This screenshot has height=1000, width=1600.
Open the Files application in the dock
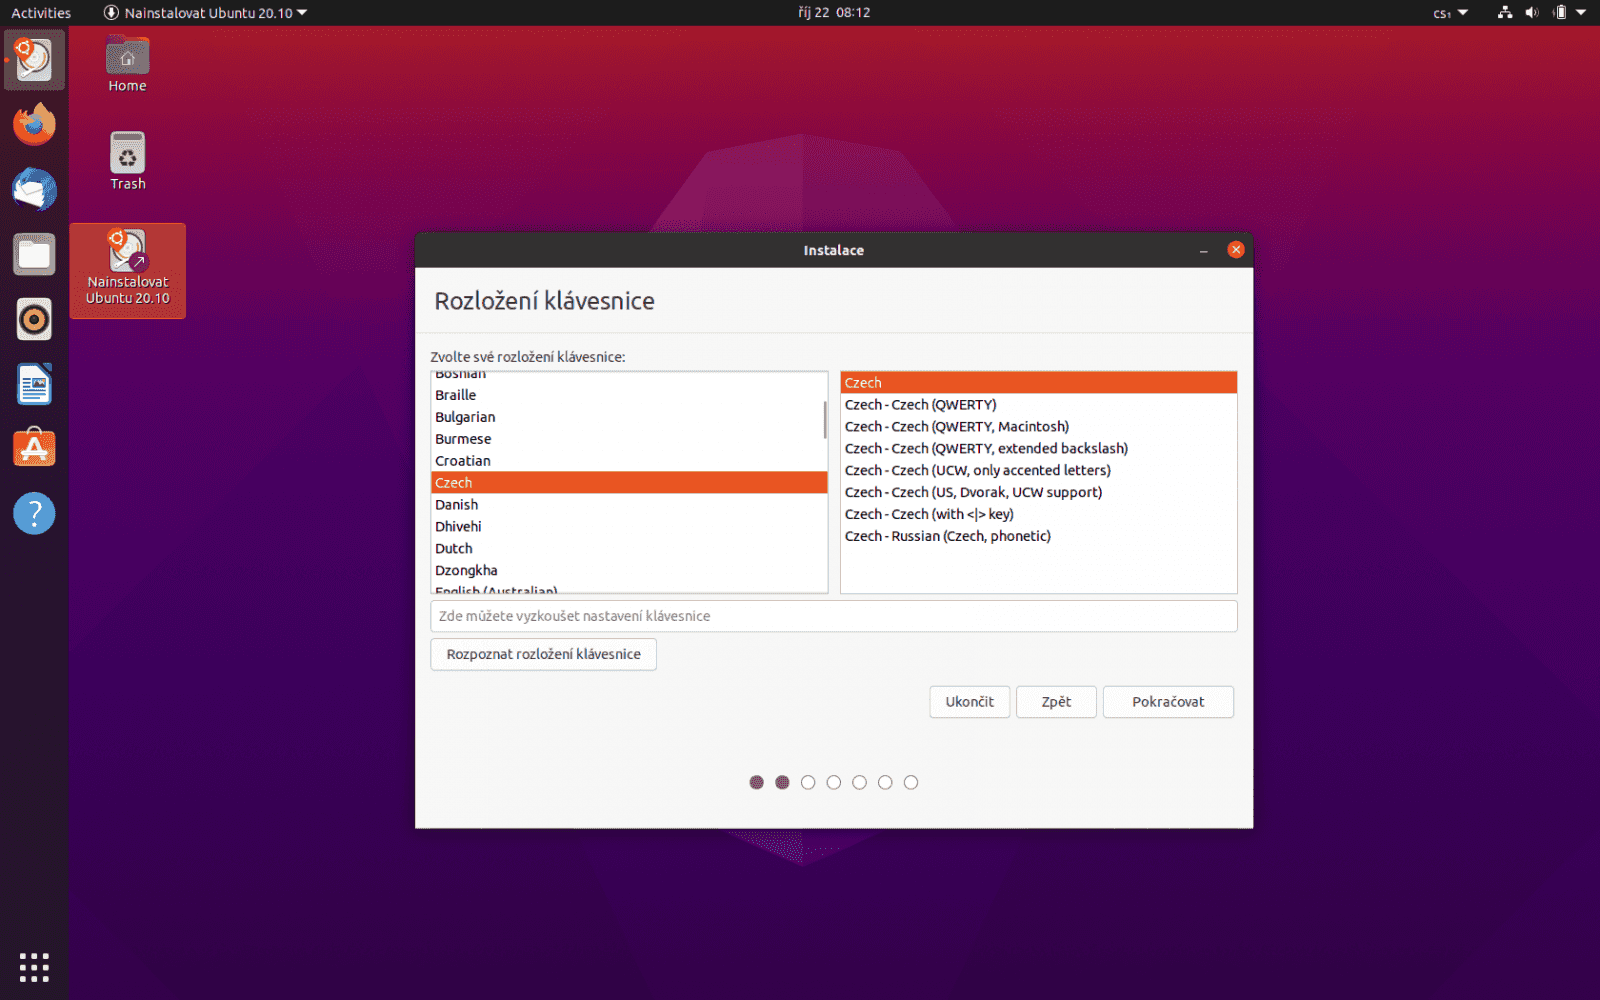click(x=33, y=254)
